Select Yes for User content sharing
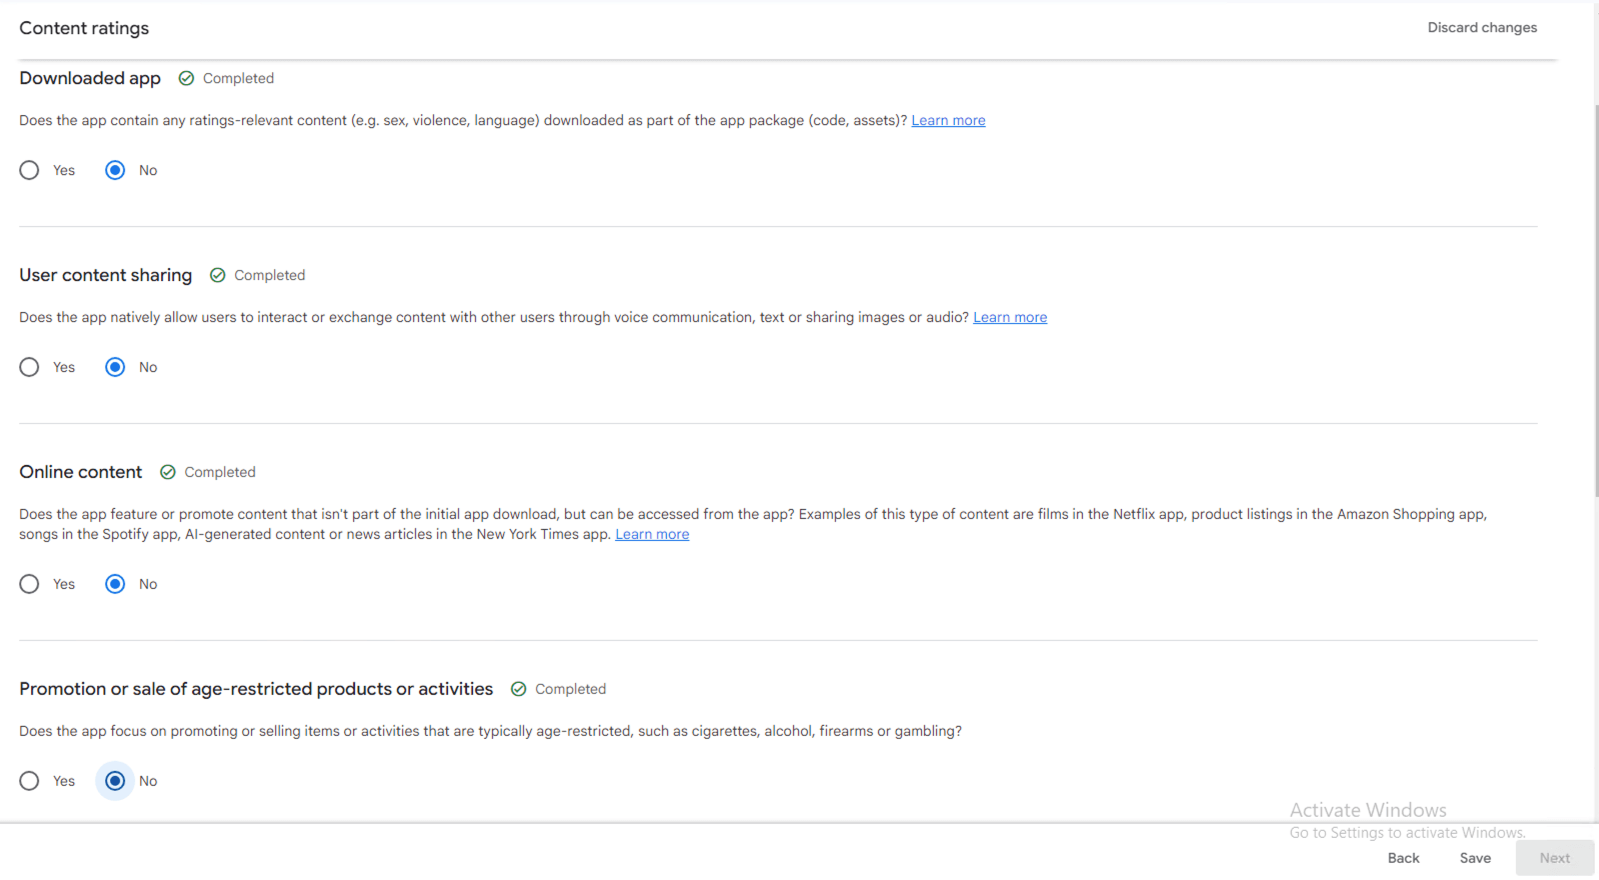Image resolution: width=1599 pixels, height=880 pixels. coord(30,367)
